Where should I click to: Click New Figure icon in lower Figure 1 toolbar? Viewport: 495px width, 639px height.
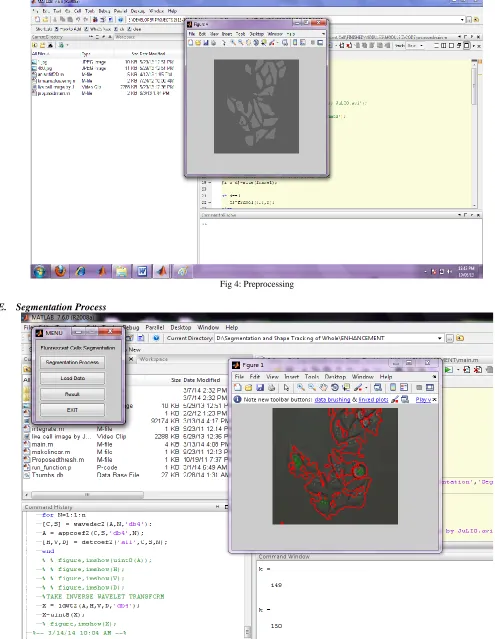pyautogui.click(x=238, y=388)
